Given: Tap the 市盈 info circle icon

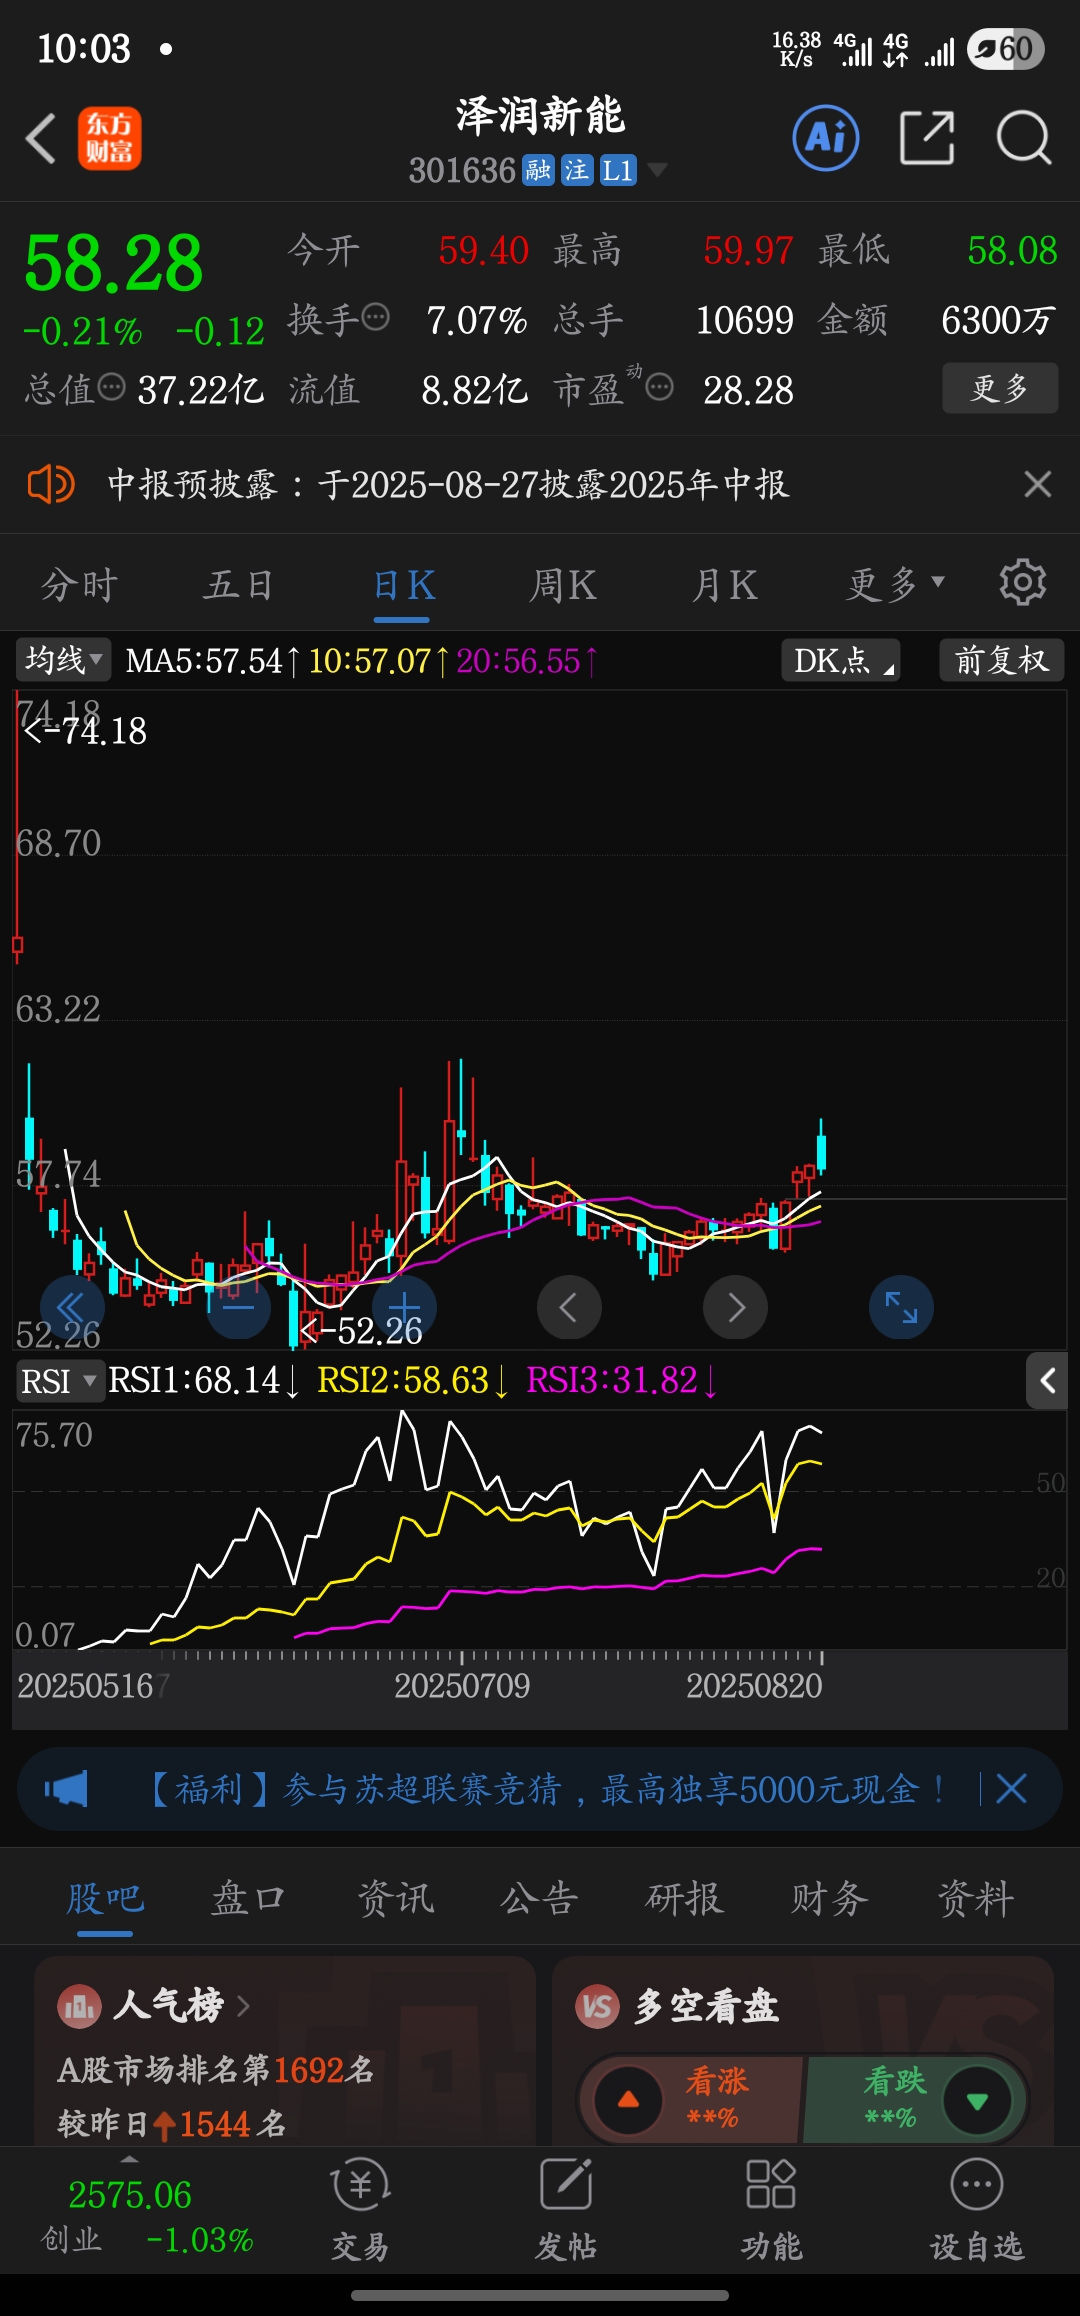Looking at the screenshot, I should click(x=659, y=387).
